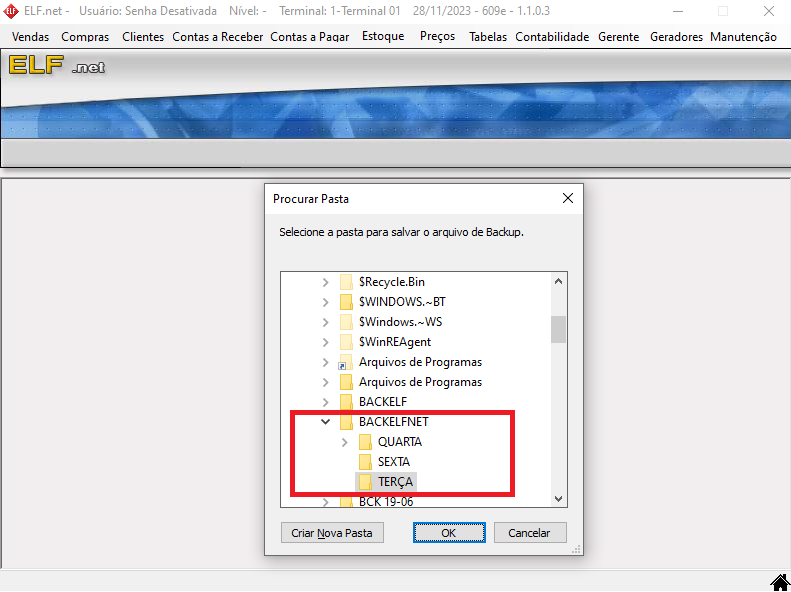Expand the $WINDOWS.~BT folder
This screenshot has height=592, width=791.
[x=325, y=303]
